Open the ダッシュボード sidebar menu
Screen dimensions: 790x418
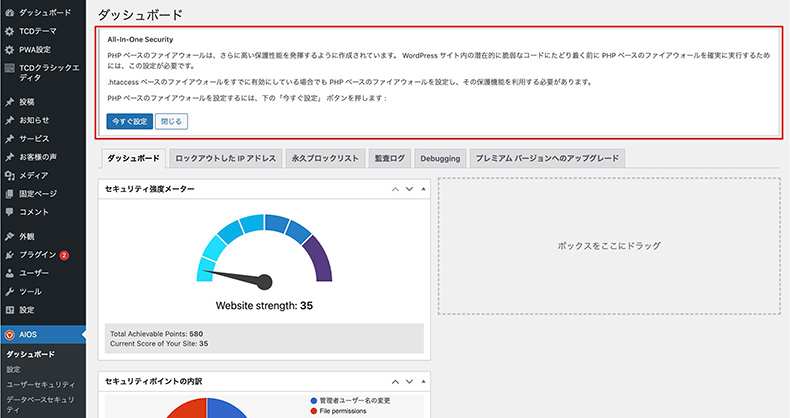(43, 13)
